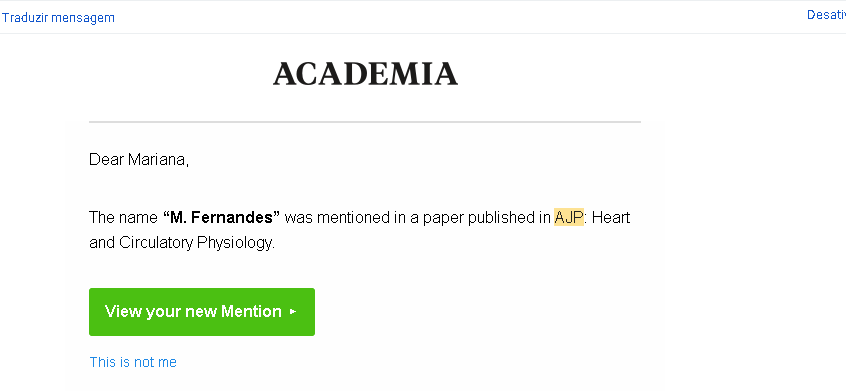Click the Dear Mariana greeting line
This screenshot has height=391, width=846.
tap(139, 160)
